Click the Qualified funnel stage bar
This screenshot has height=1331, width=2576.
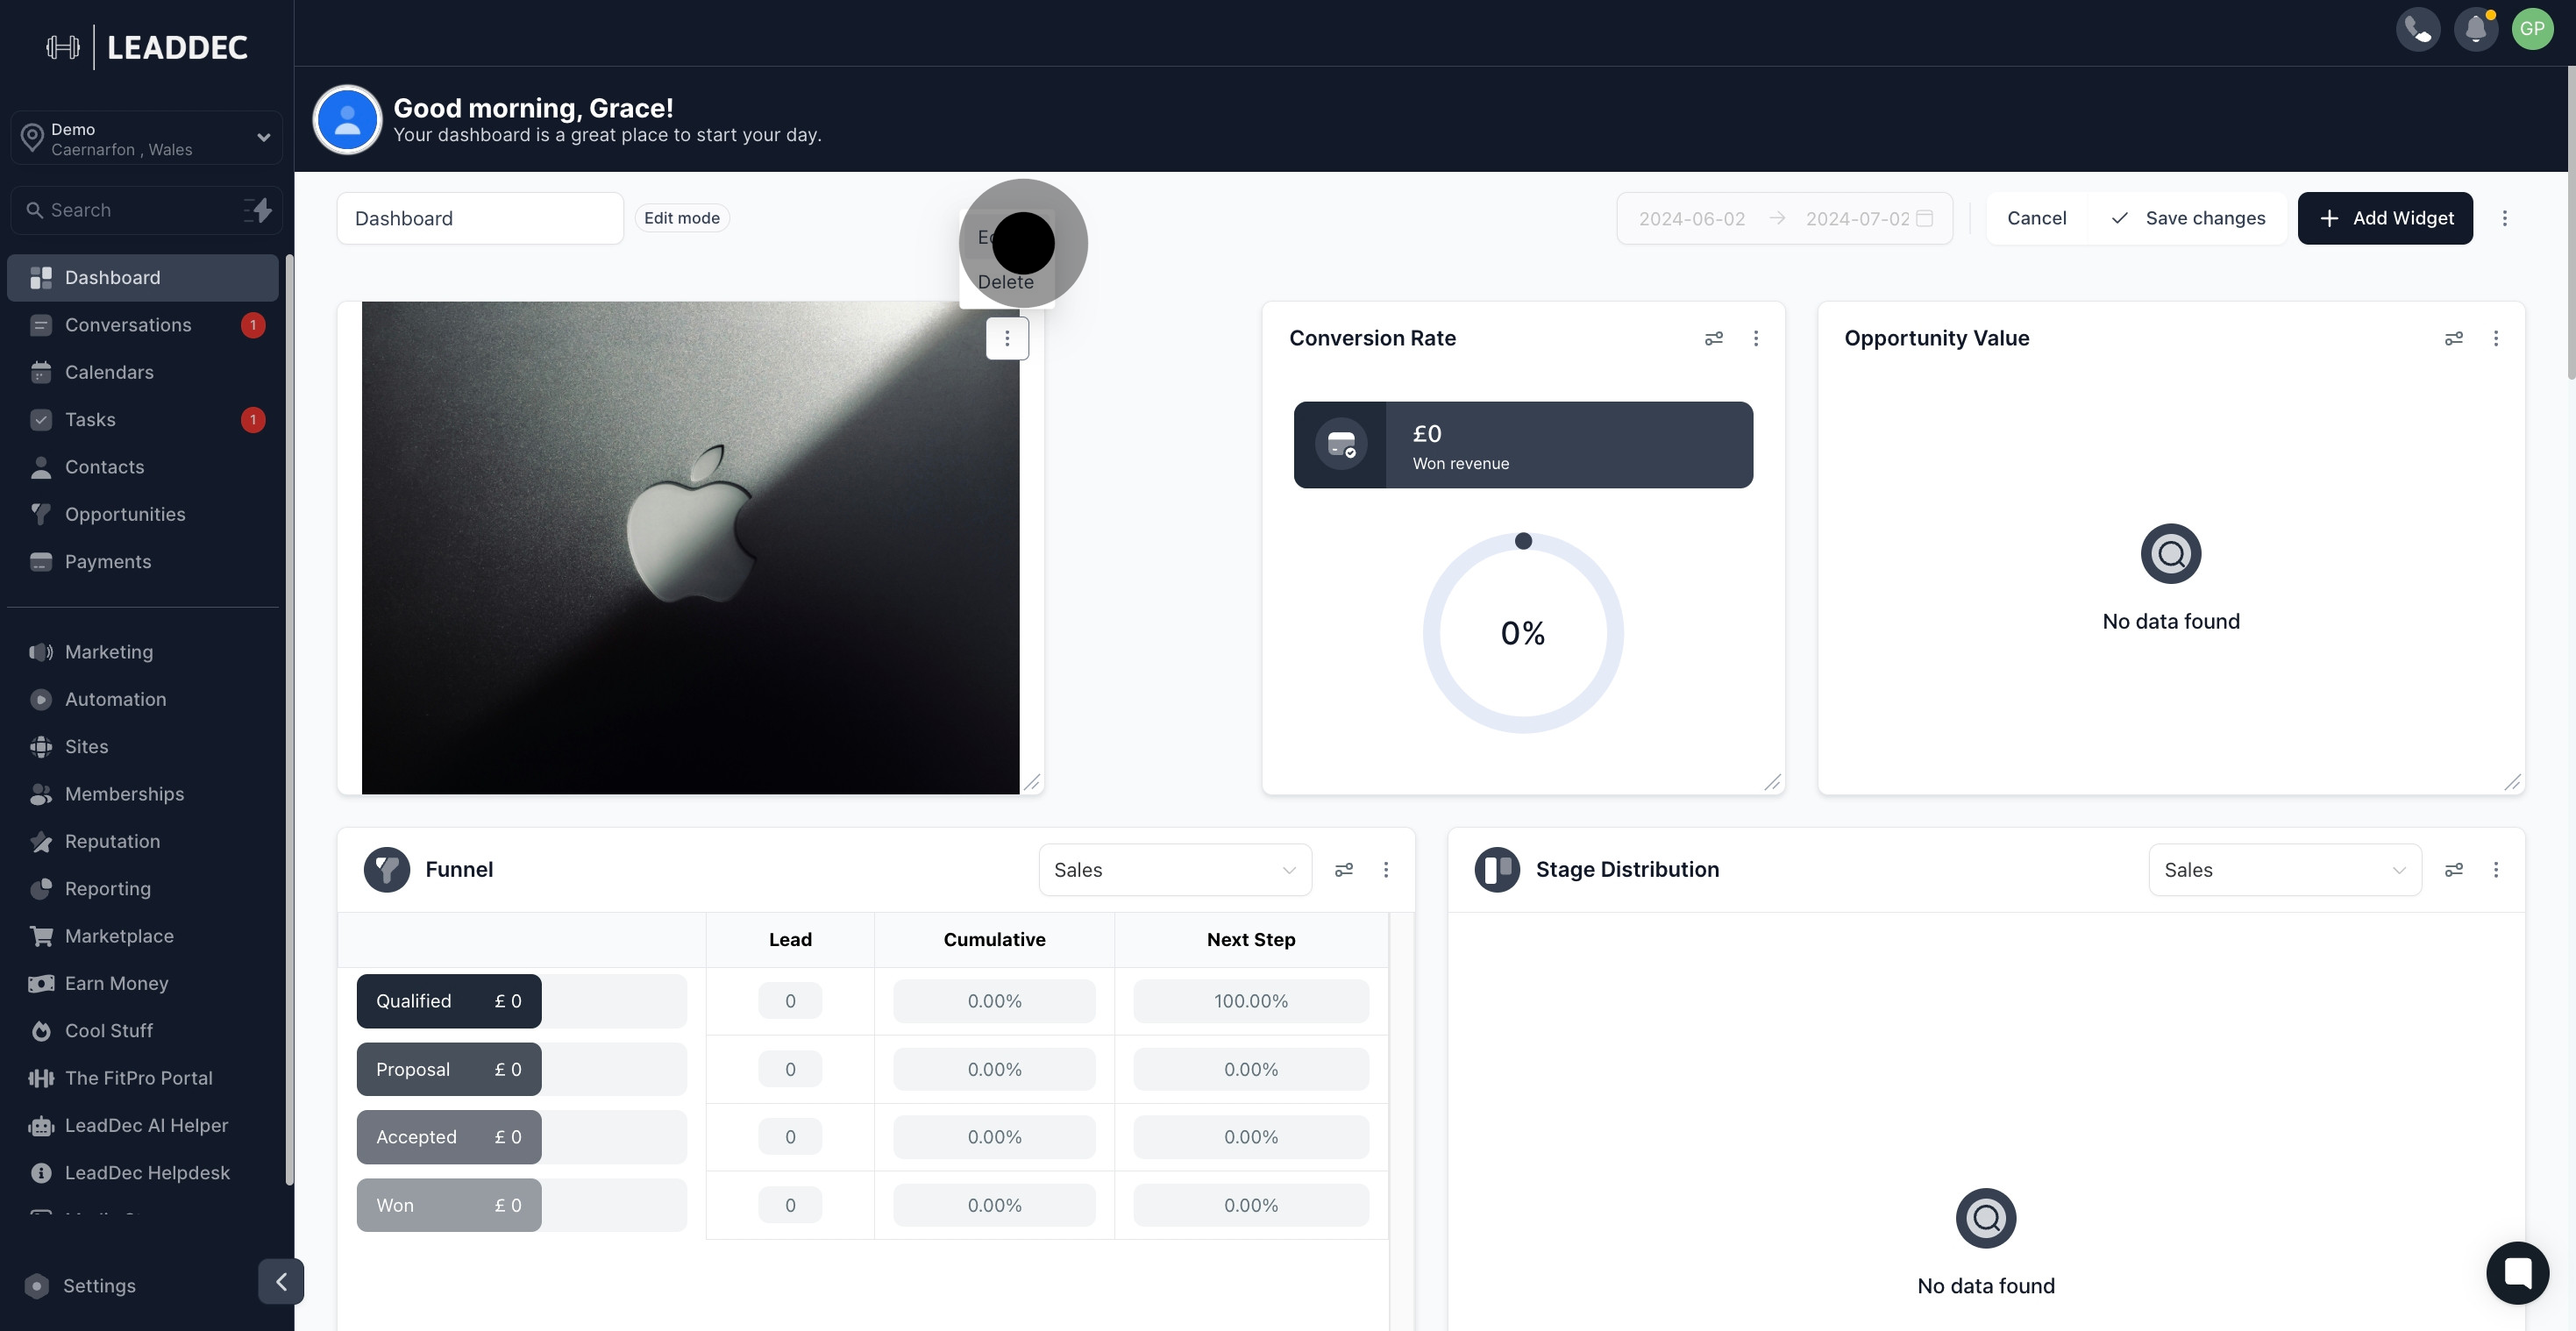tap(449, 1001)
